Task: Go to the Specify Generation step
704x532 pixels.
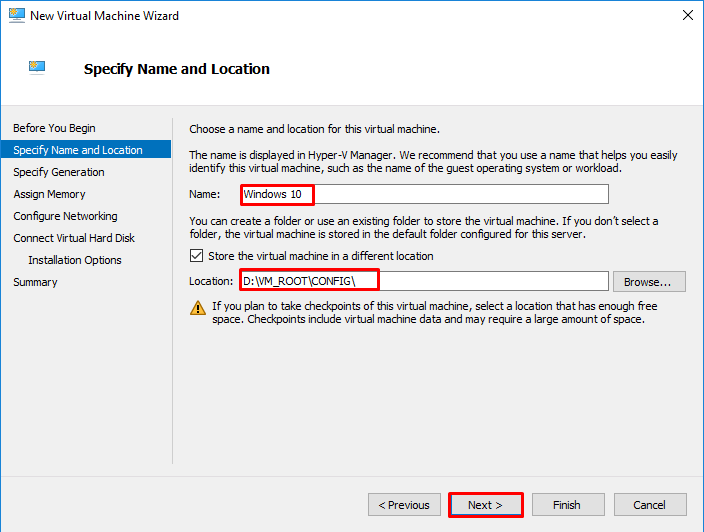Action: [59, 172]
